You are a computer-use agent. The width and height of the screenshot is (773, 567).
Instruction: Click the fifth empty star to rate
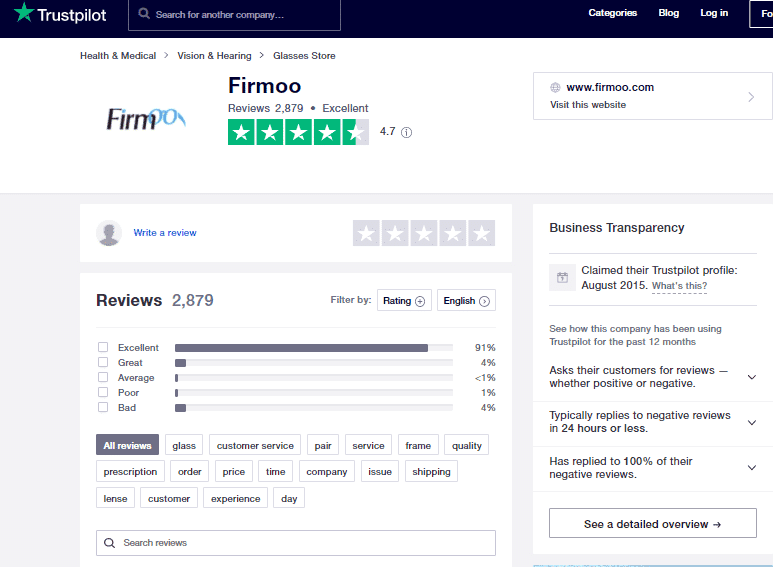(482, 233)
